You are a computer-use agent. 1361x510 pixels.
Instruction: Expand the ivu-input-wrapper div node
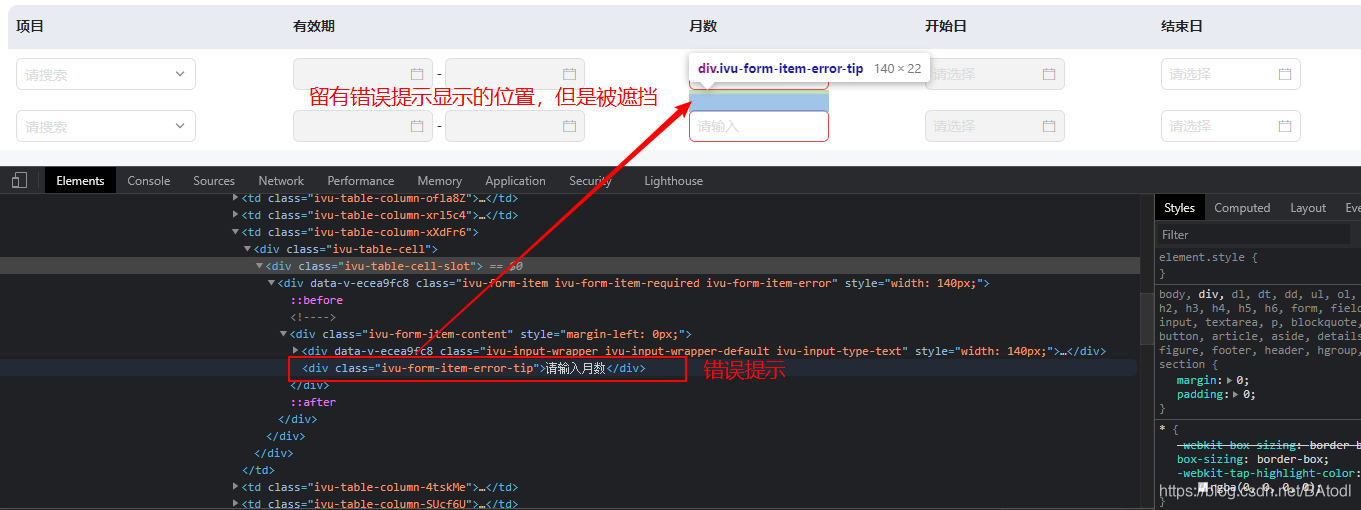pos(295,351)
